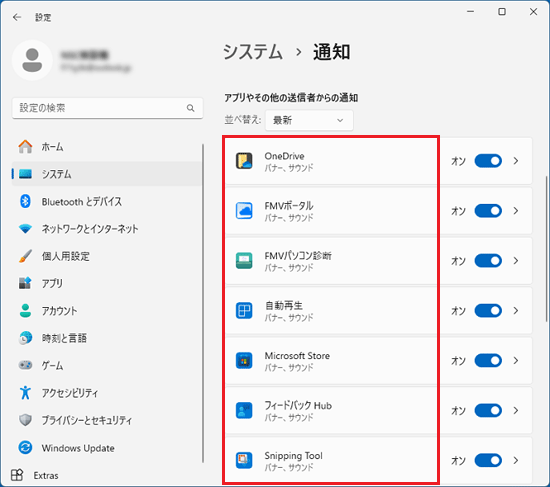Expand Microsoft Store settings chevron
The width and height of the screenshot is (550, 487).
click(x=516, y=361)
